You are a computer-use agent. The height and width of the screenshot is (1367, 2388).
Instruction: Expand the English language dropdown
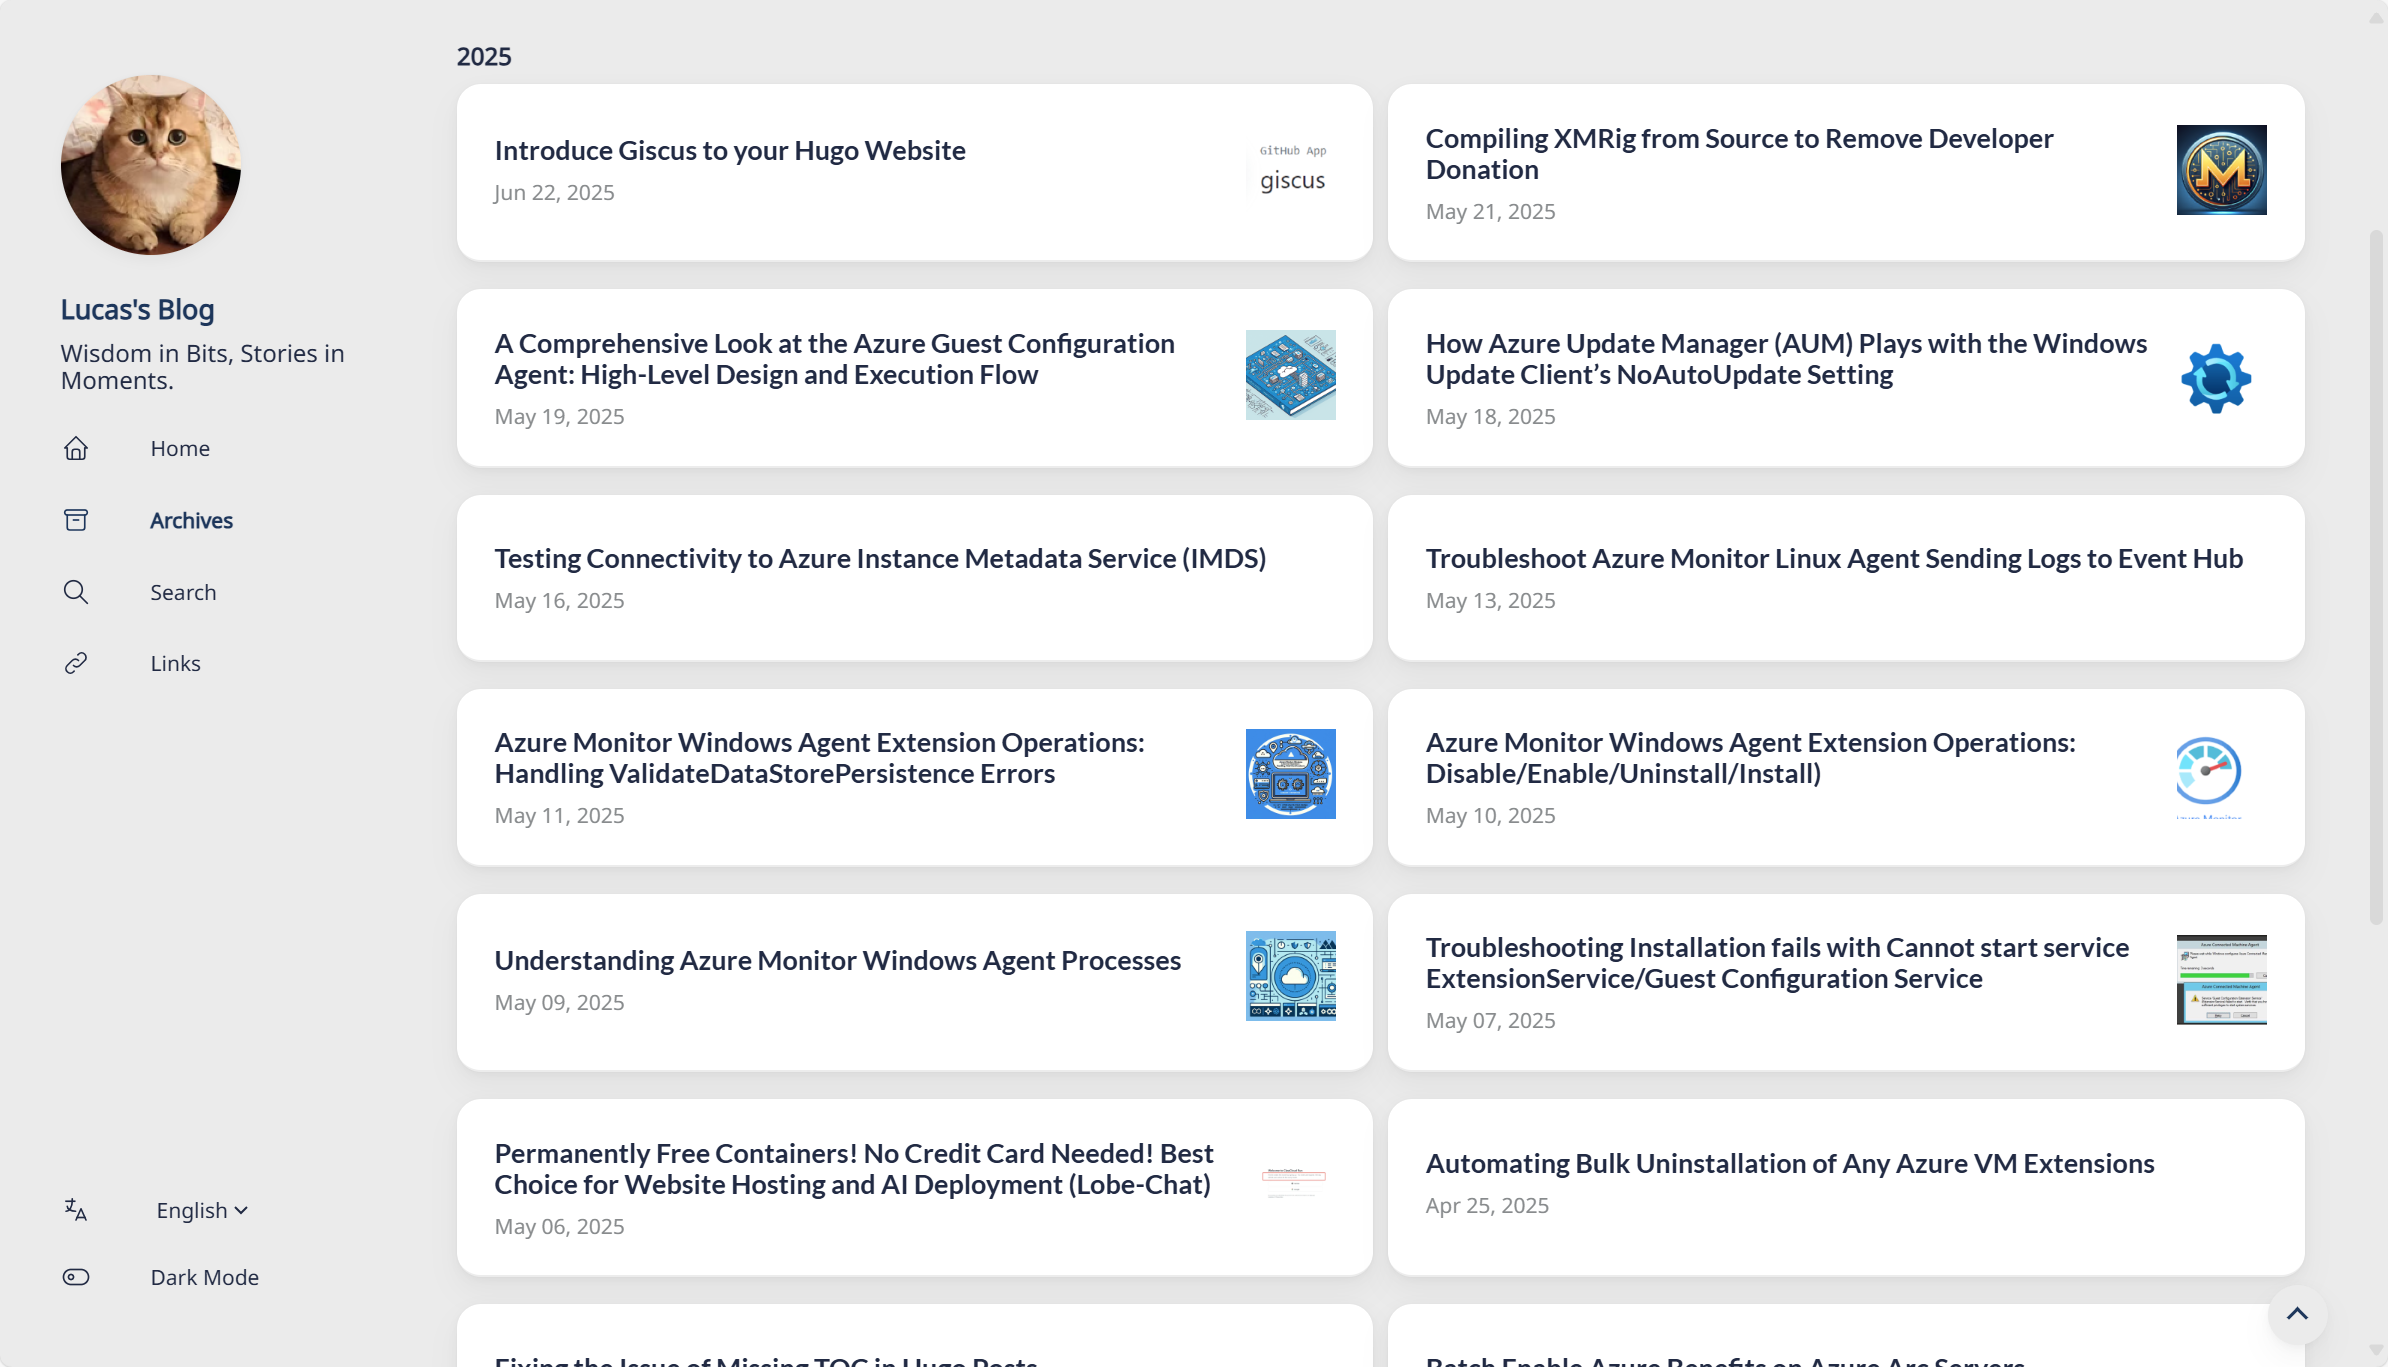[x=202, y=1210]
